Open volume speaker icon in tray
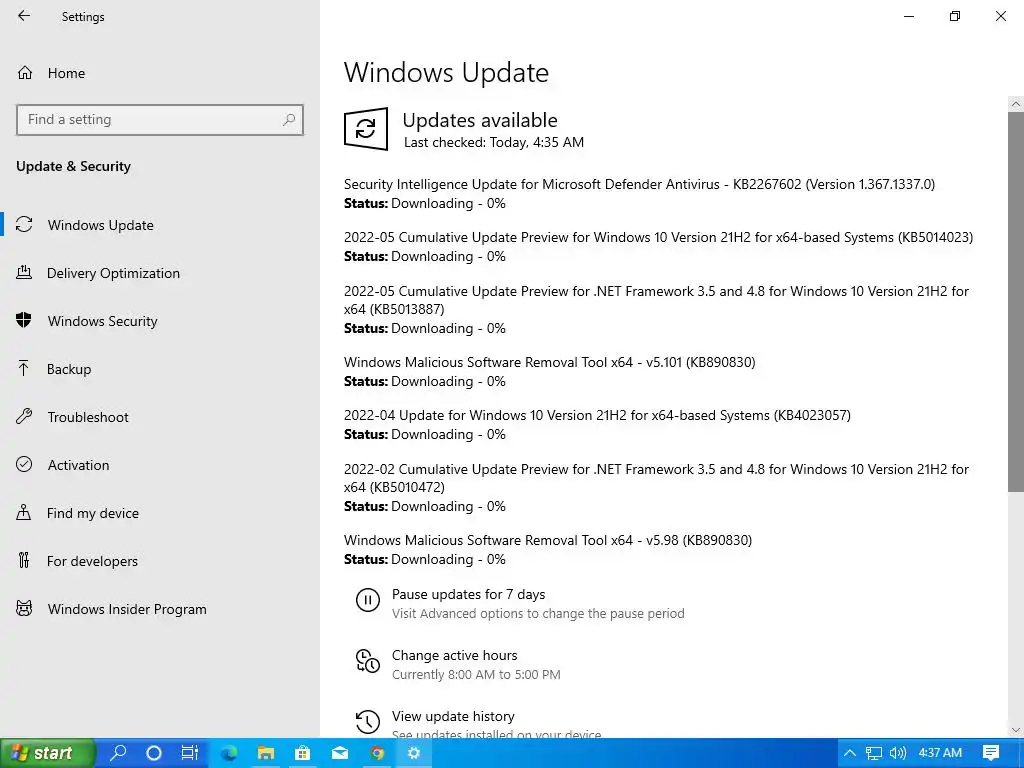This screenshot has width=1024, height=768. (x=898, y=753)
